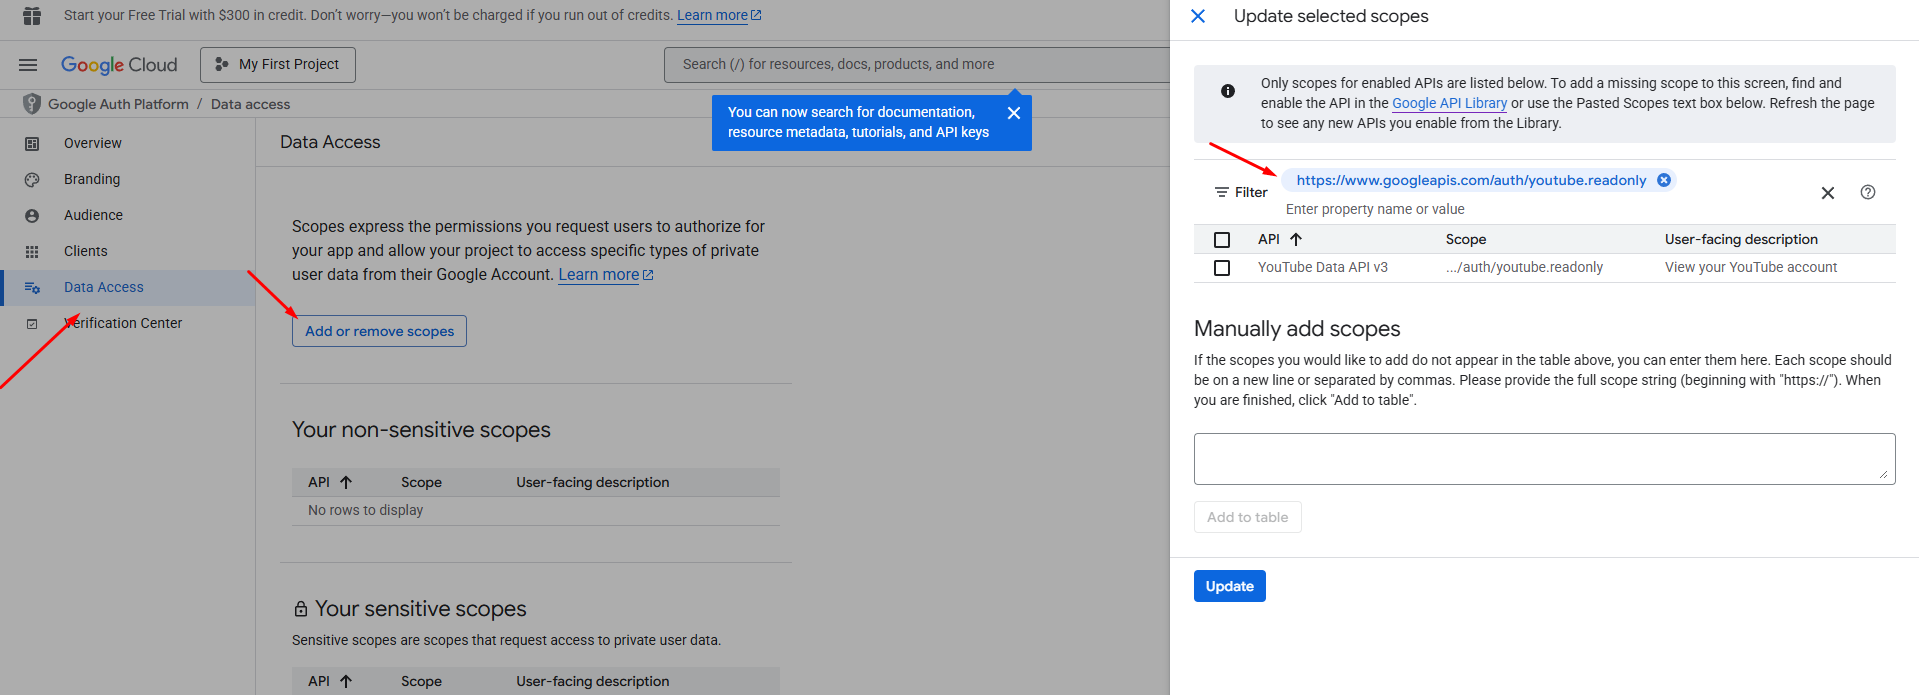Open the hamburger navigation menu
Viewport: 1919px width, 695px height.
[x=28, y=65]
